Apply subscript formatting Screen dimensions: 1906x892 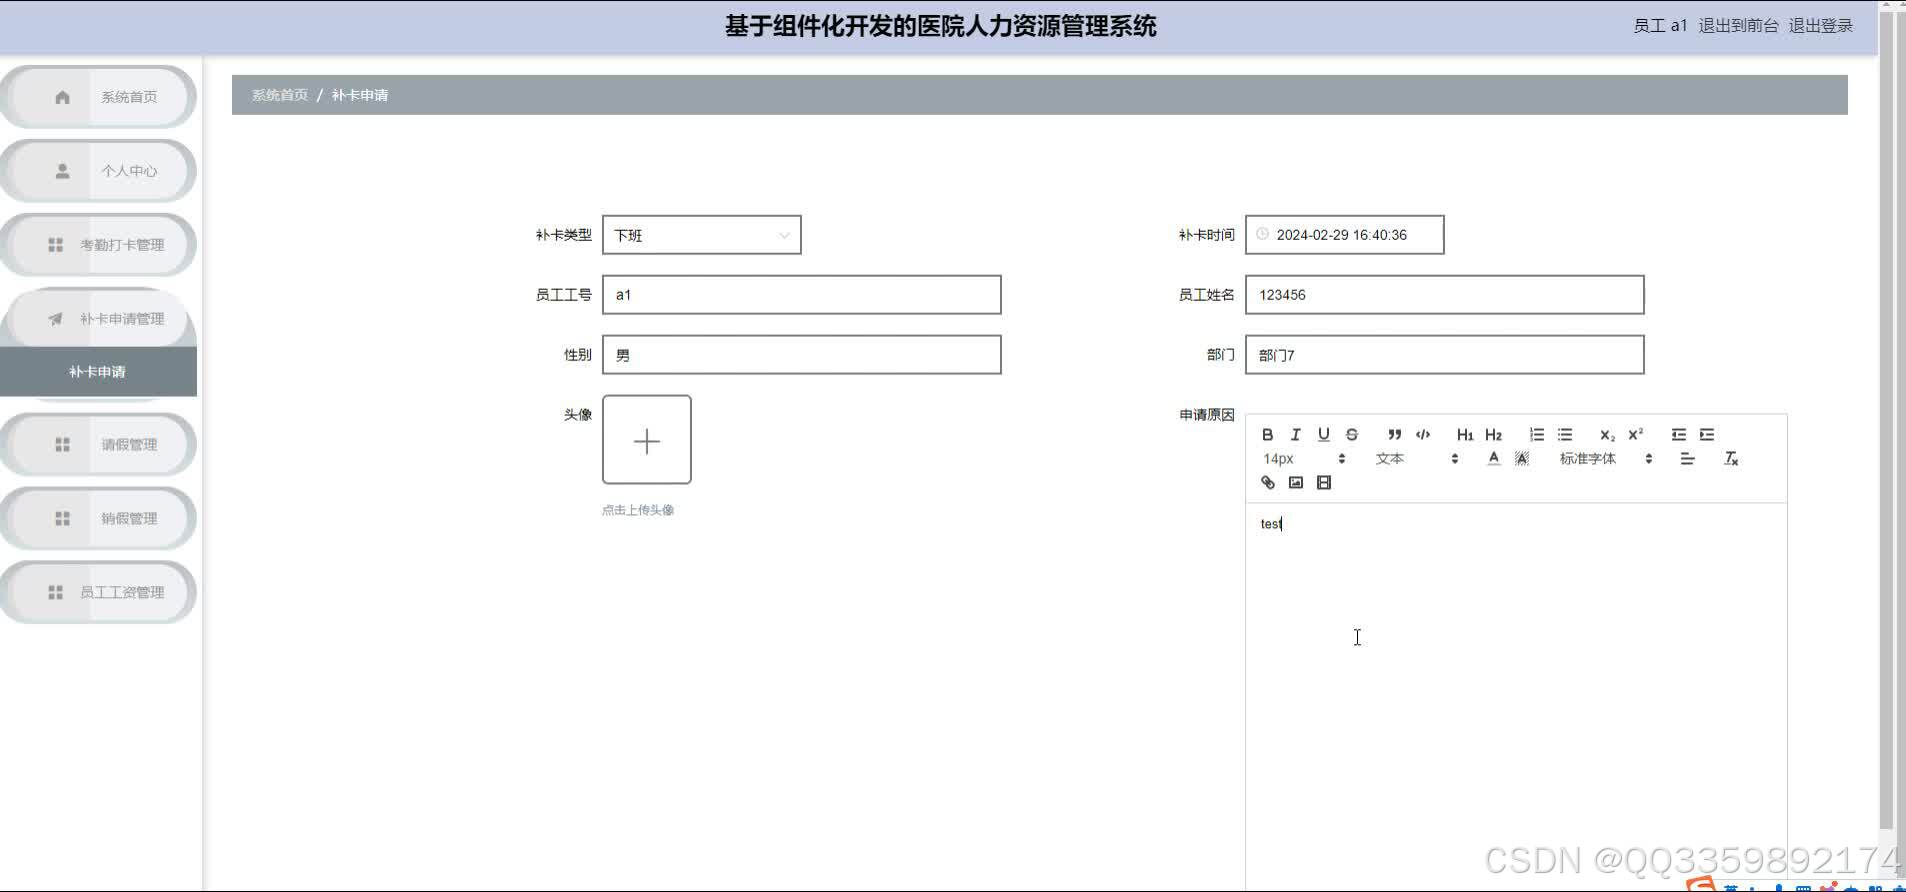1607,435
